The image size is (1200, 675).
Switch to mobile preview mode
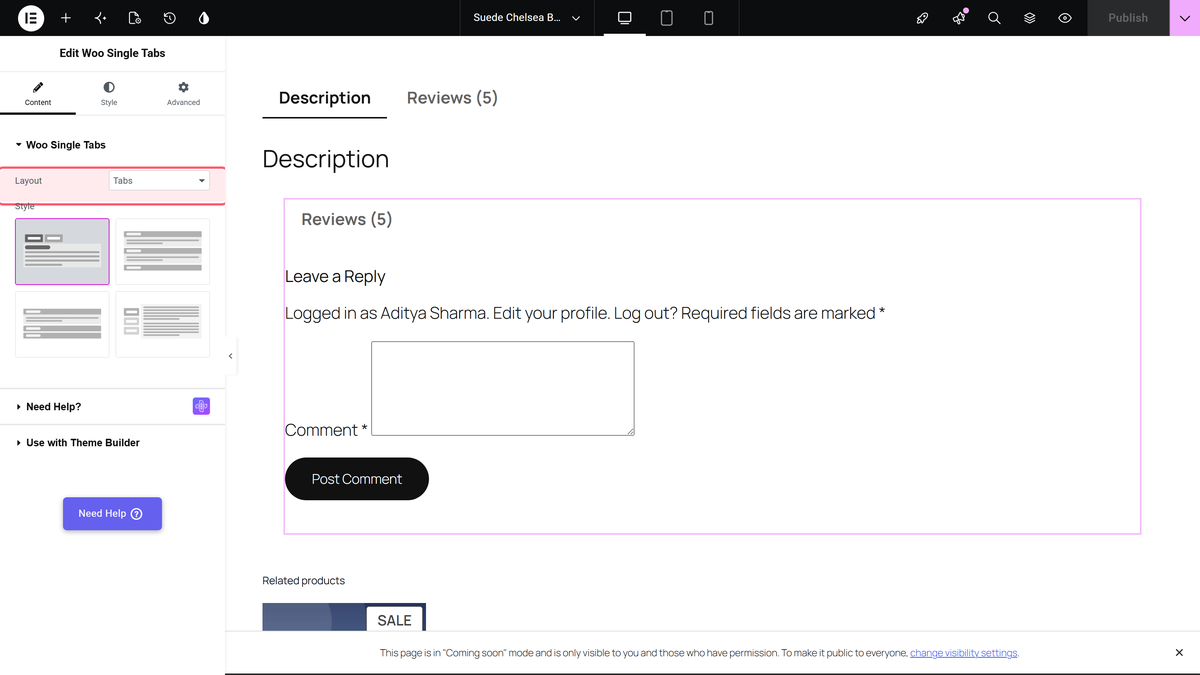[x=709, y=18]
